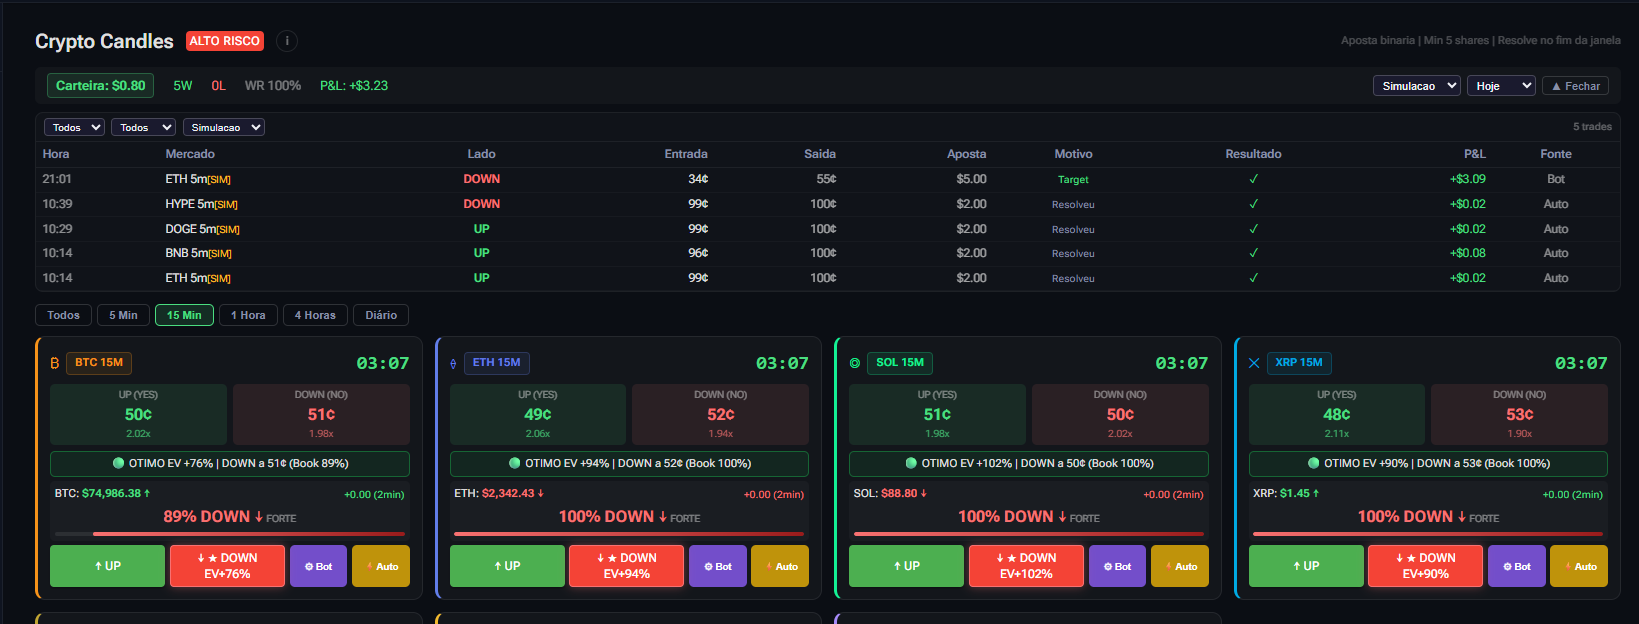Buy DOWN EV+76% on BTC card

pos(227,566)
